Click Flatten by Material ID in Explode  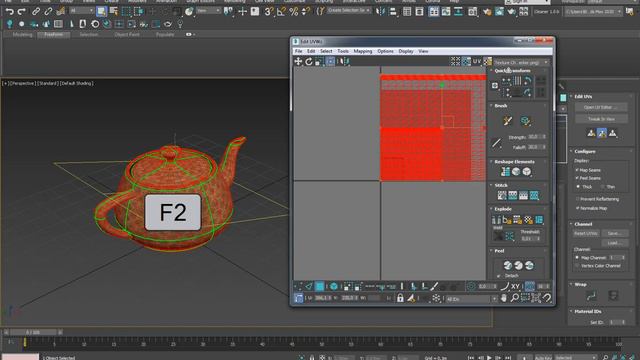528,220
